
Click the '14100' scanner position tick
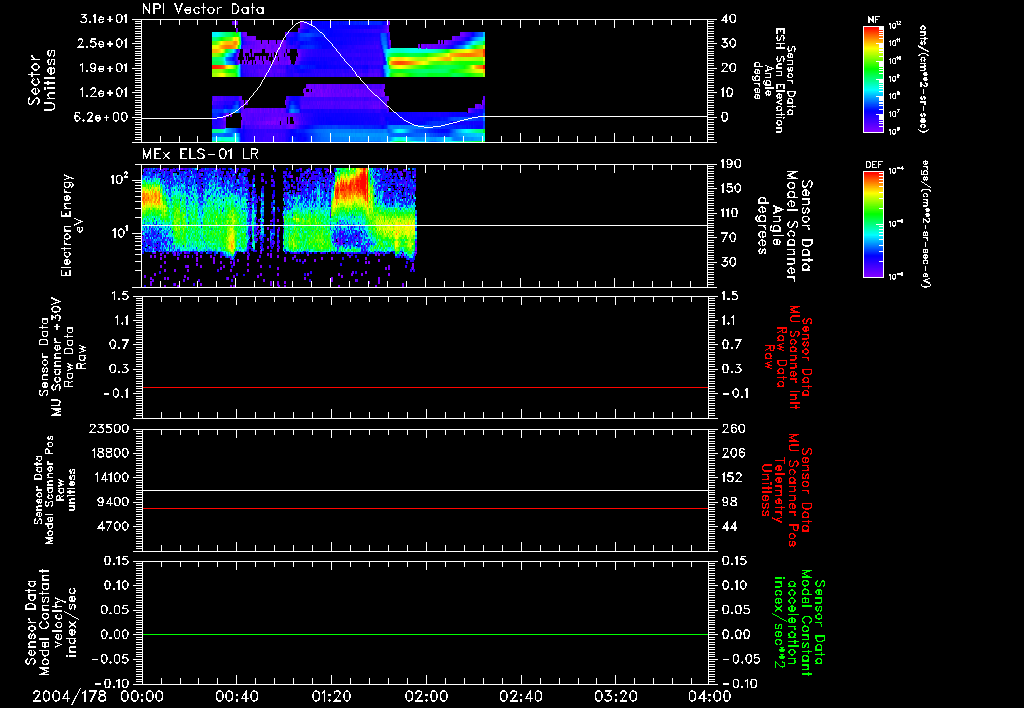(x=108, y=477)
